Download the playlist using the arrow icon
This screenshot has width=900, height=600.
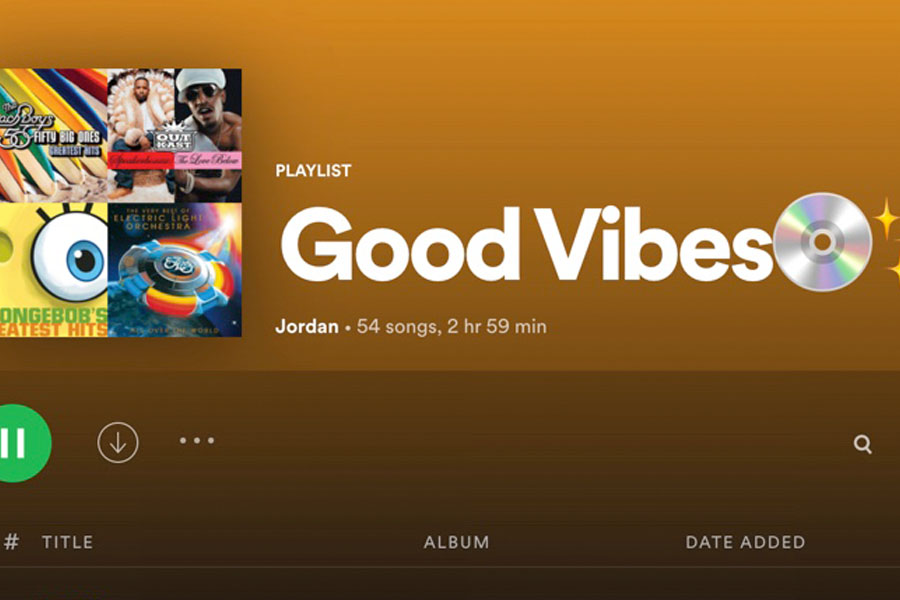point(118,443)
